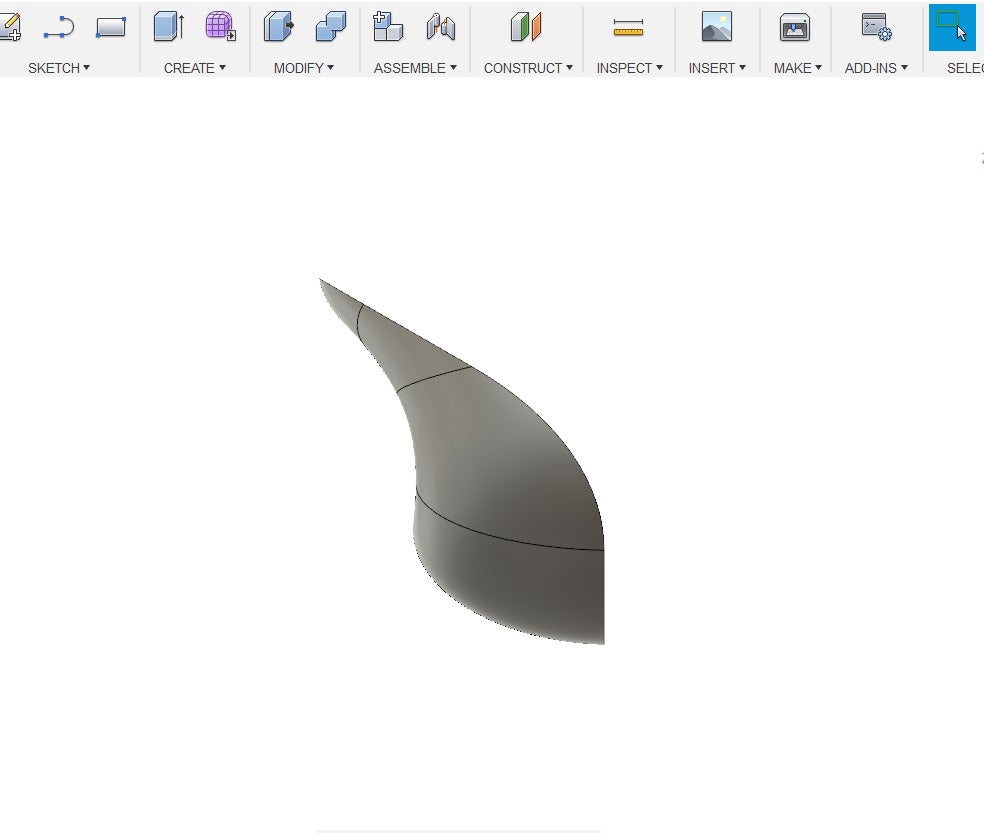Open the Insert image icon

(x=717, y=27)
